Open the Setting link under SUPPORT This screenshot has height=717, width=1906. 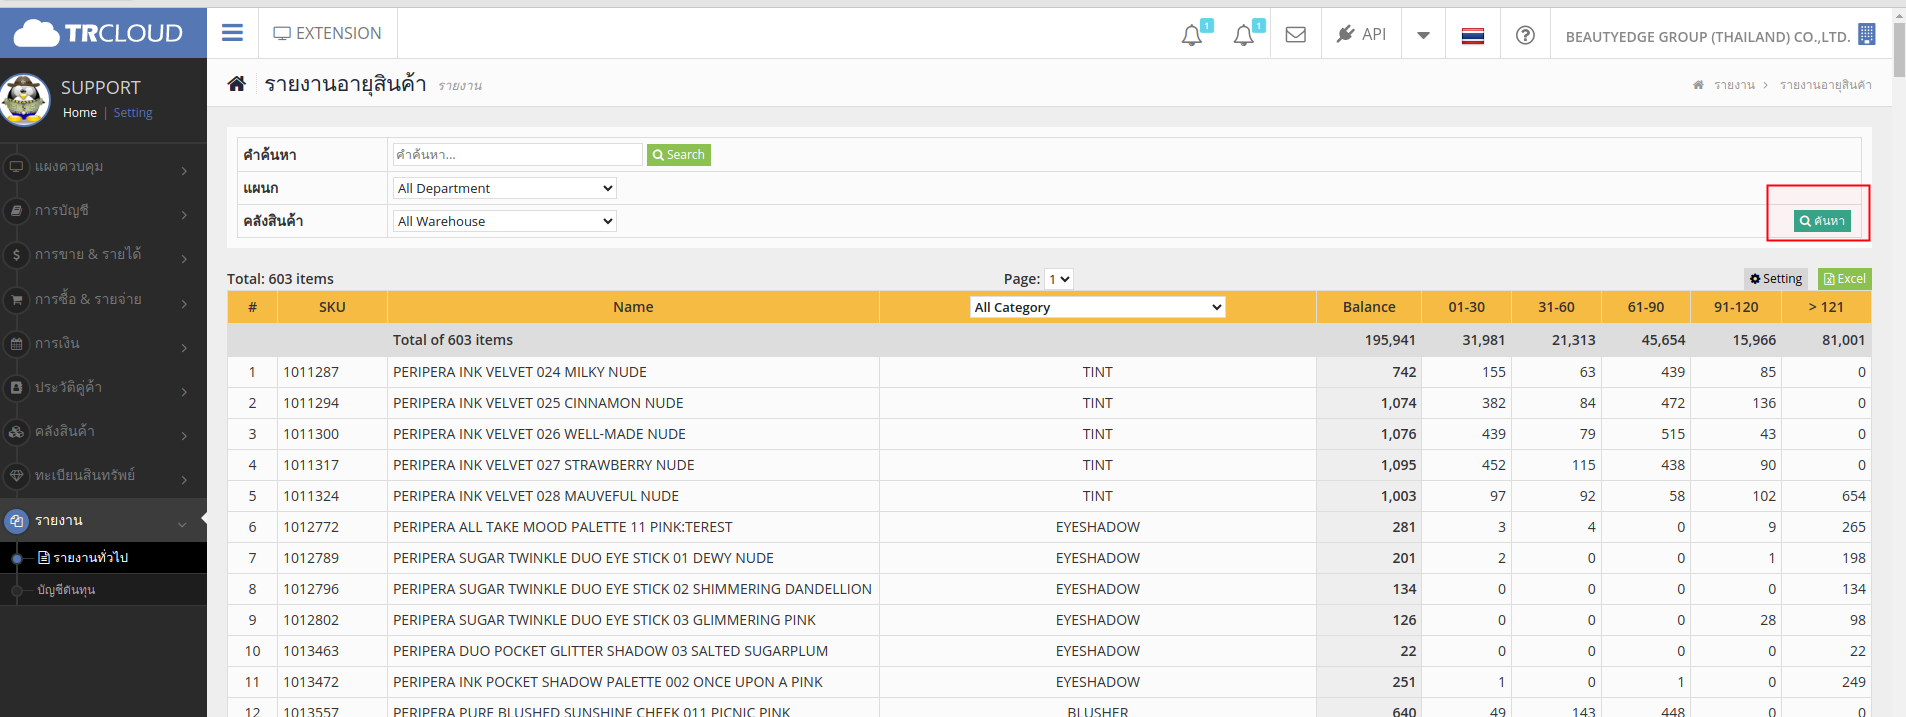pos(133,113)
